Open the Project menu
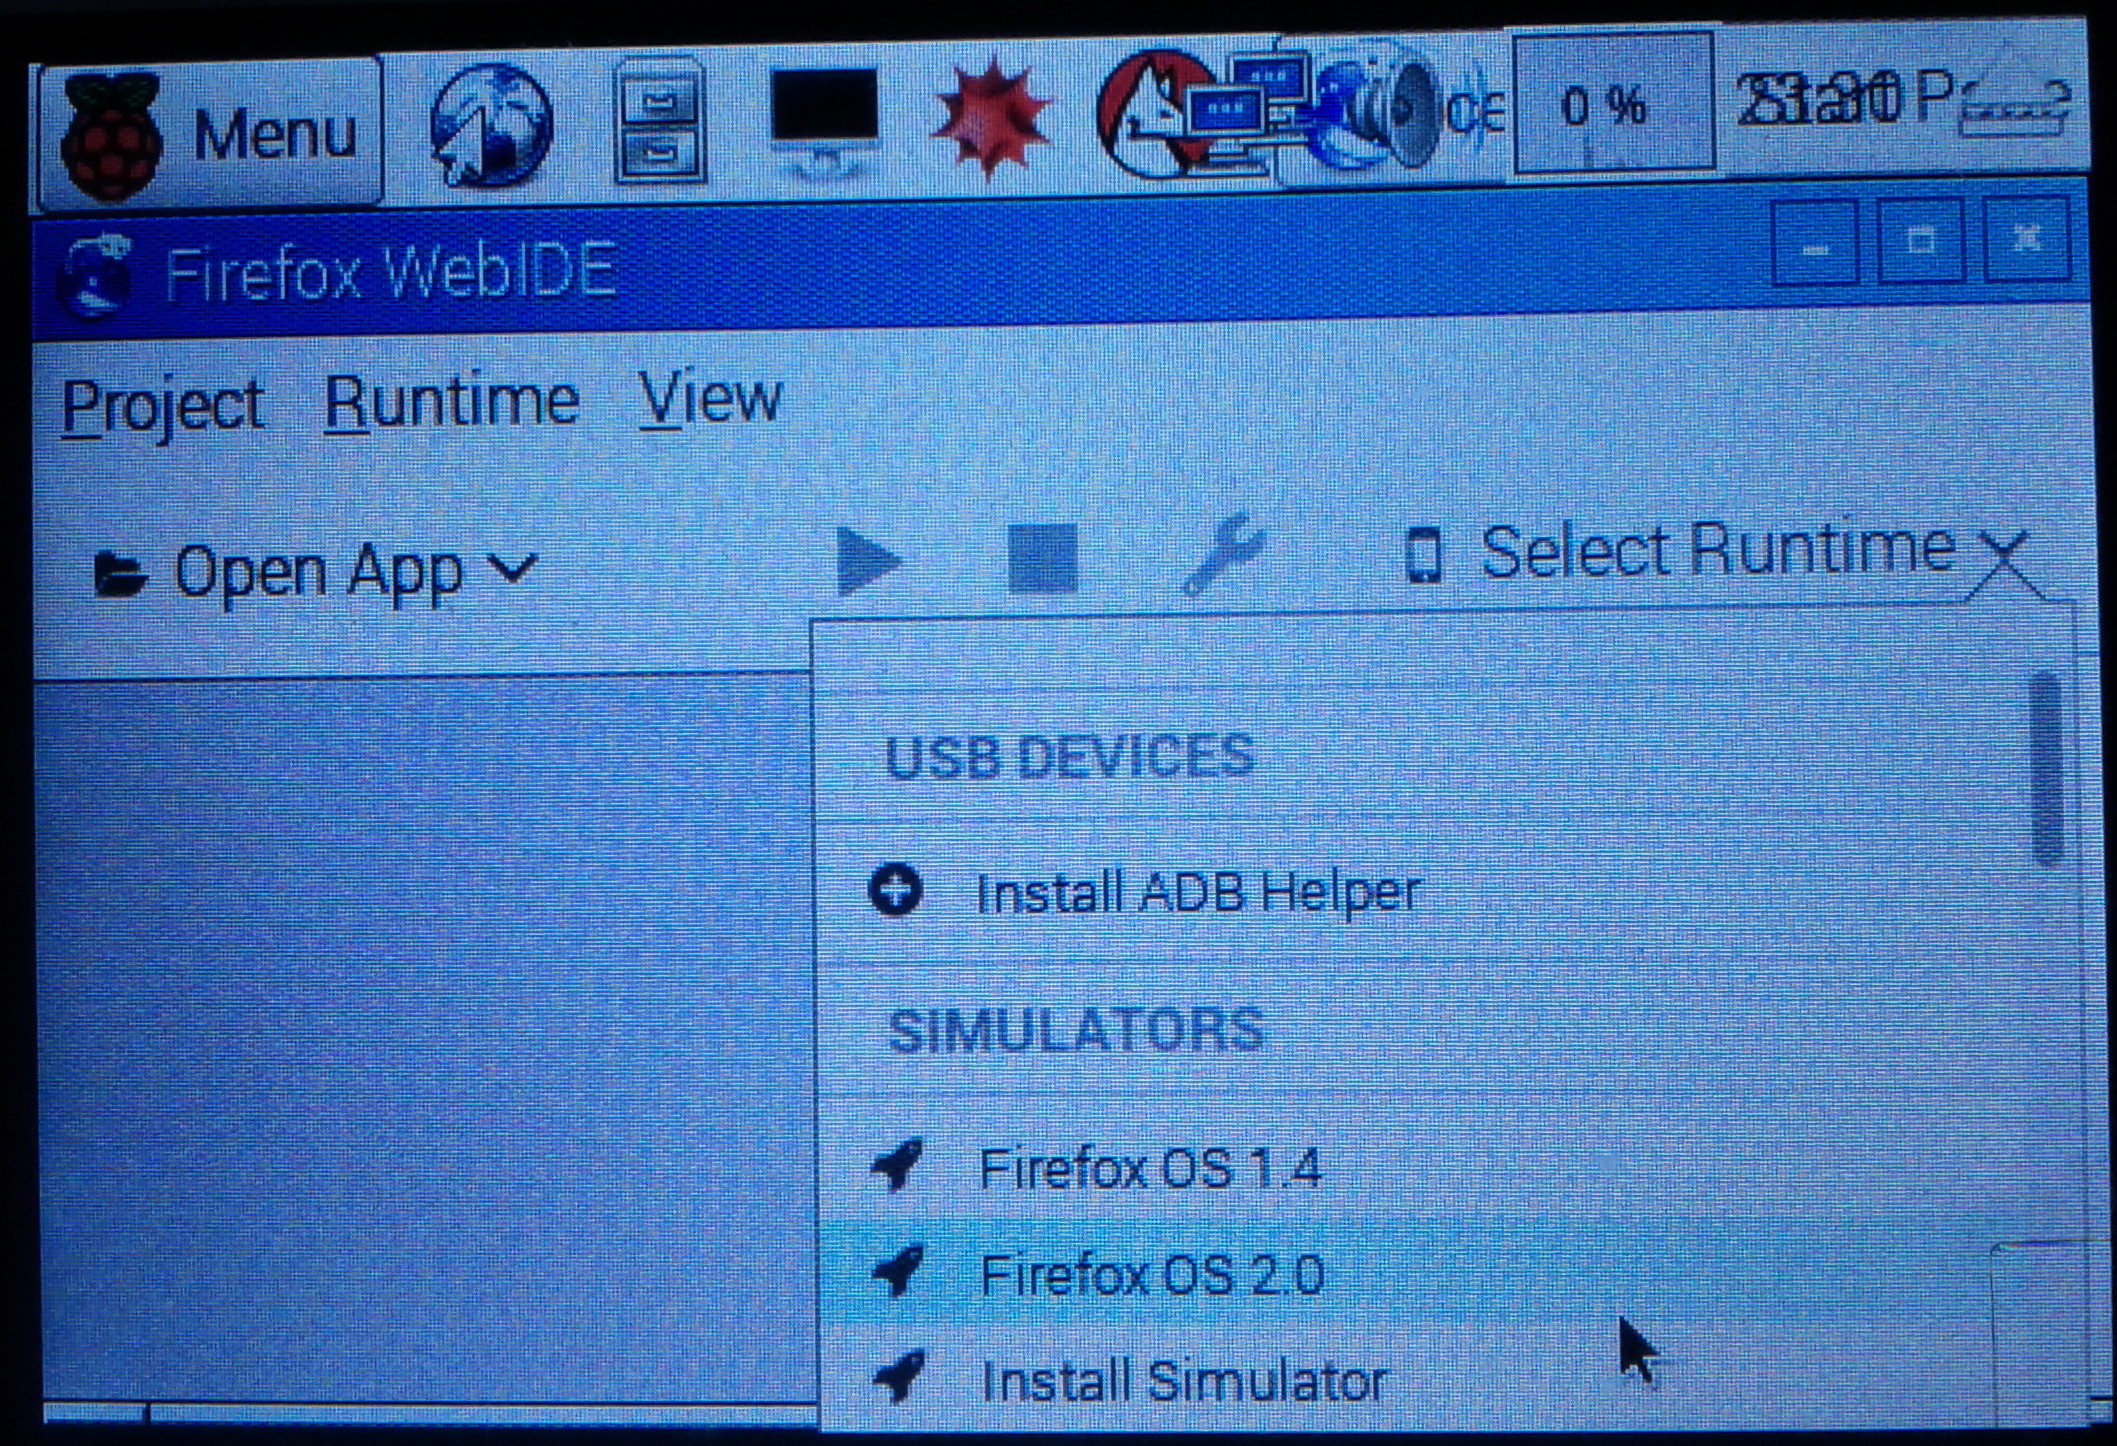The image size is (2117, 1446). (x=162, y=406)
